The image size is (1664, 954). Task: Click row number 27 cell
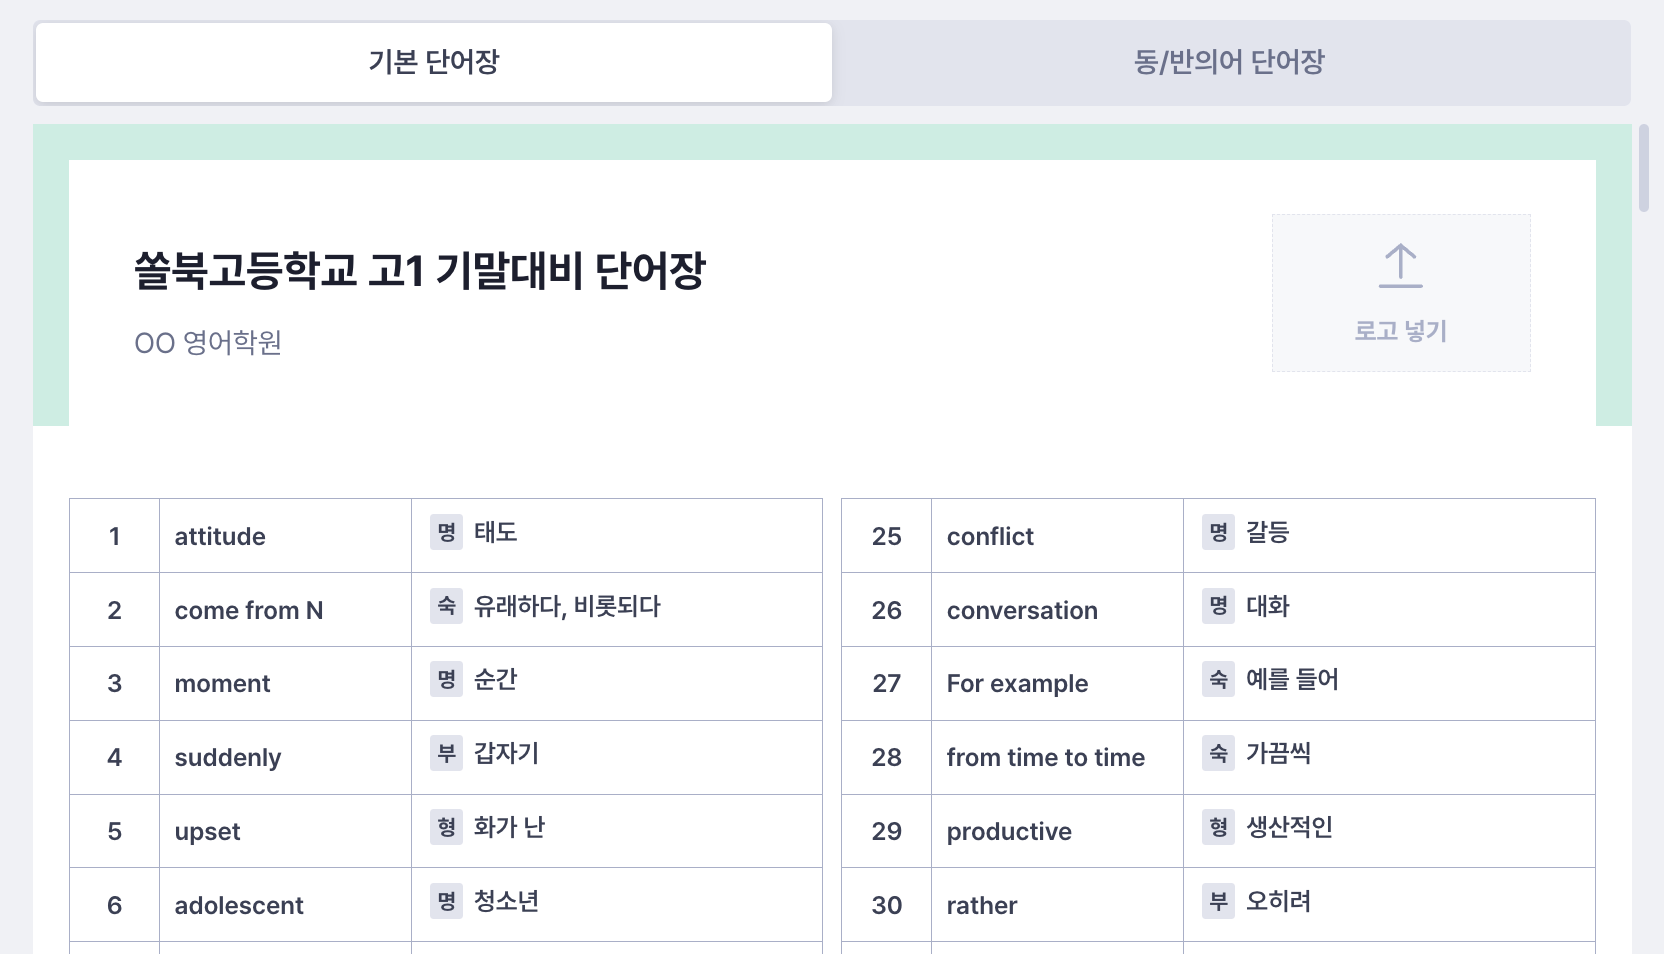point(886,684)
